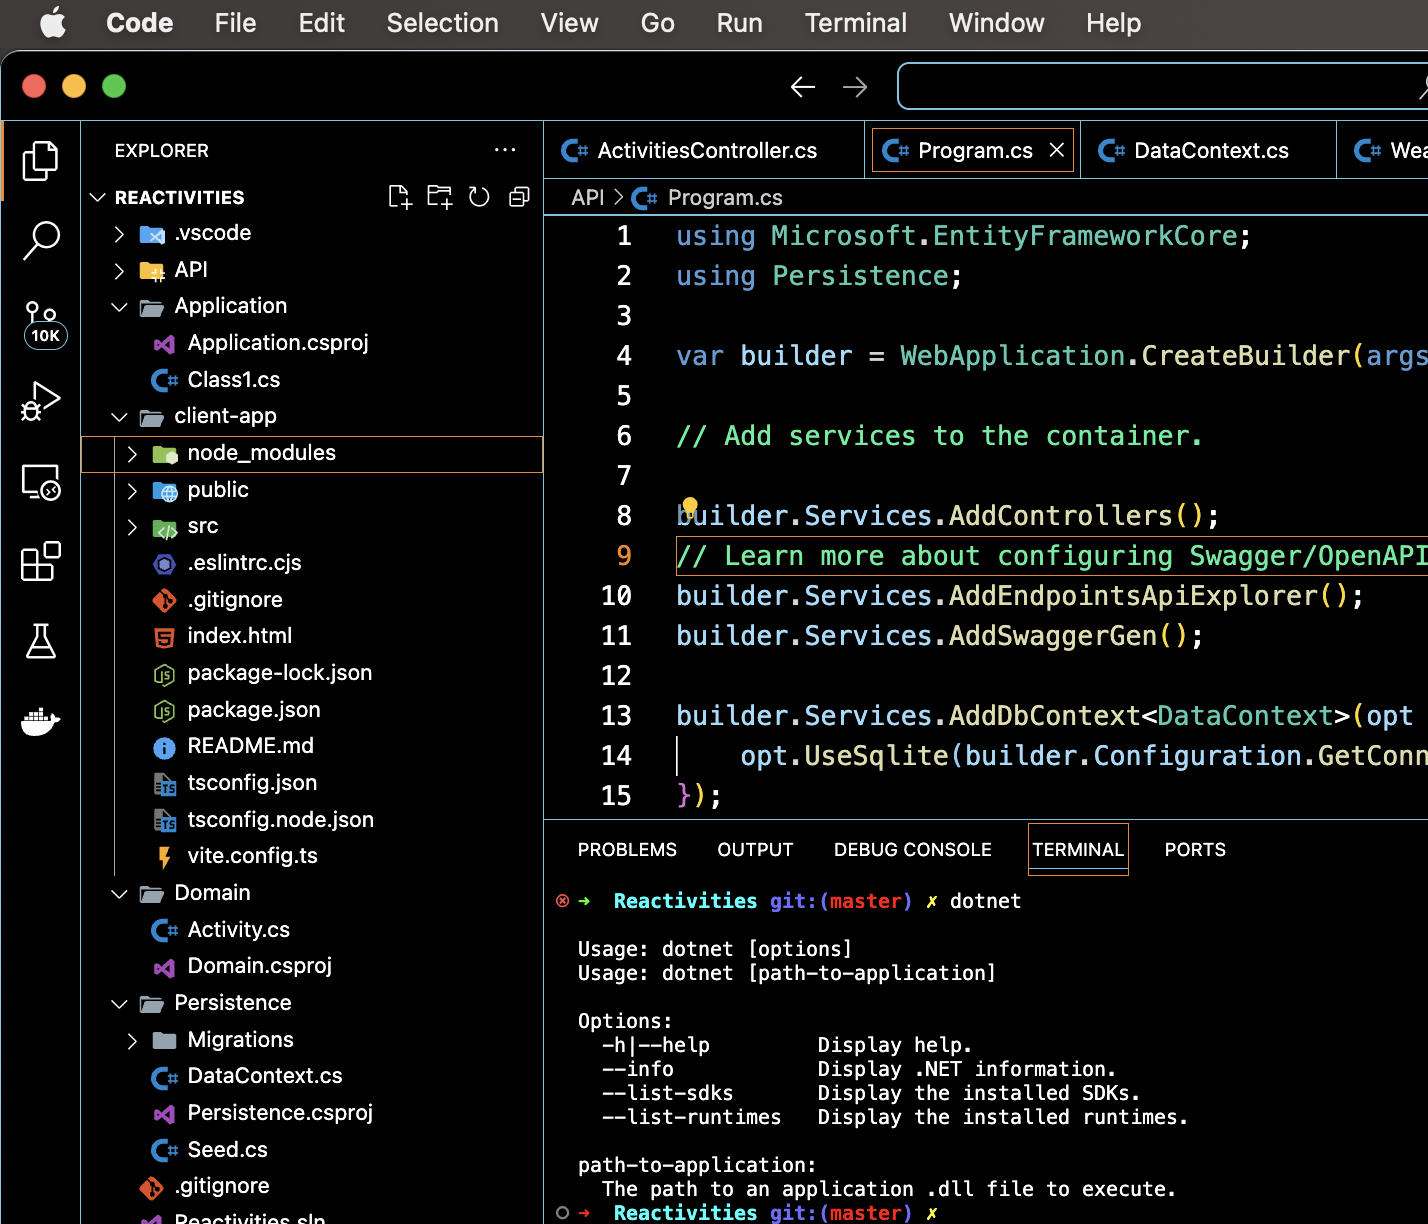Expand the node_modules folder
The height and width of the screenshot is (1224, 1428).
pos(132,454)
